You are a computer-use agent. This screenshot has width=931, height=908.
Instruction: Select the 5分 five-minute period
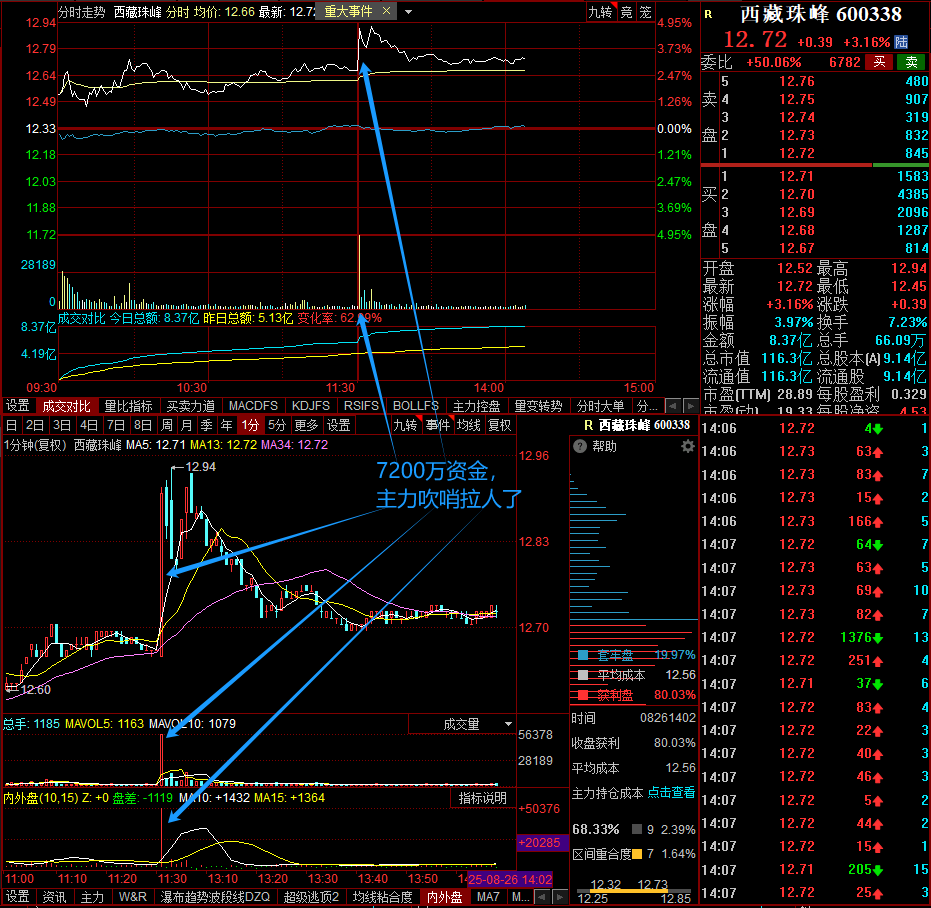pos(277,425)
